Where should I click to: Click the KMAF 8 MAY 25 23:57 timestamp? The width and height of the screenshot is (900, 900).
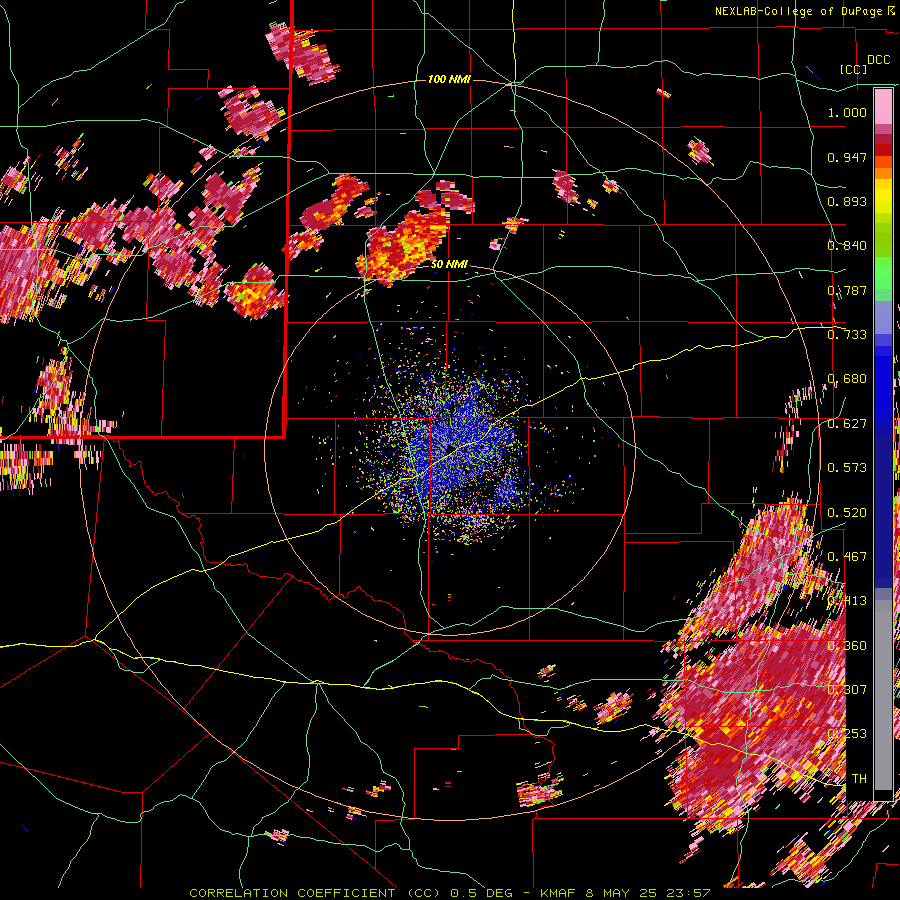click(x=625, y=893)
